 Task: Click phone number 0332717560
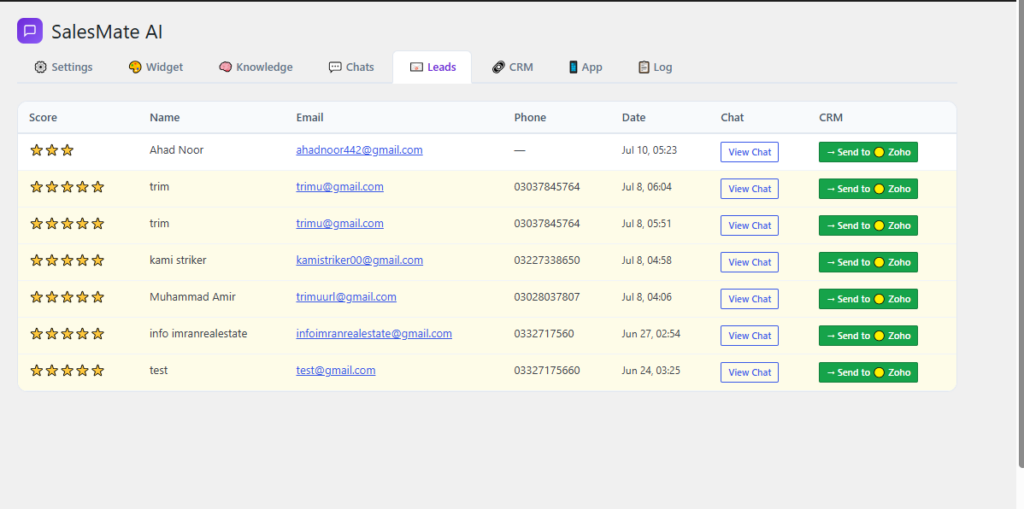(x=544, y=333)
